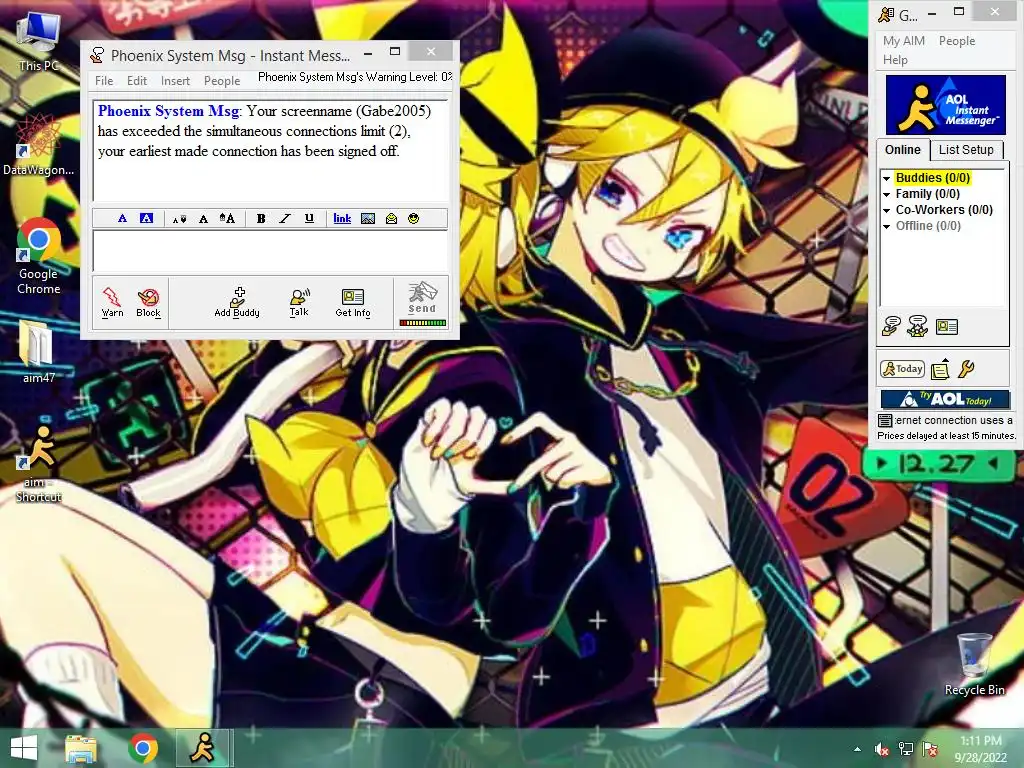This screenshot has height=768, width=1024.
Task: Select the This PC desktop icon
Action: (39, 40)
